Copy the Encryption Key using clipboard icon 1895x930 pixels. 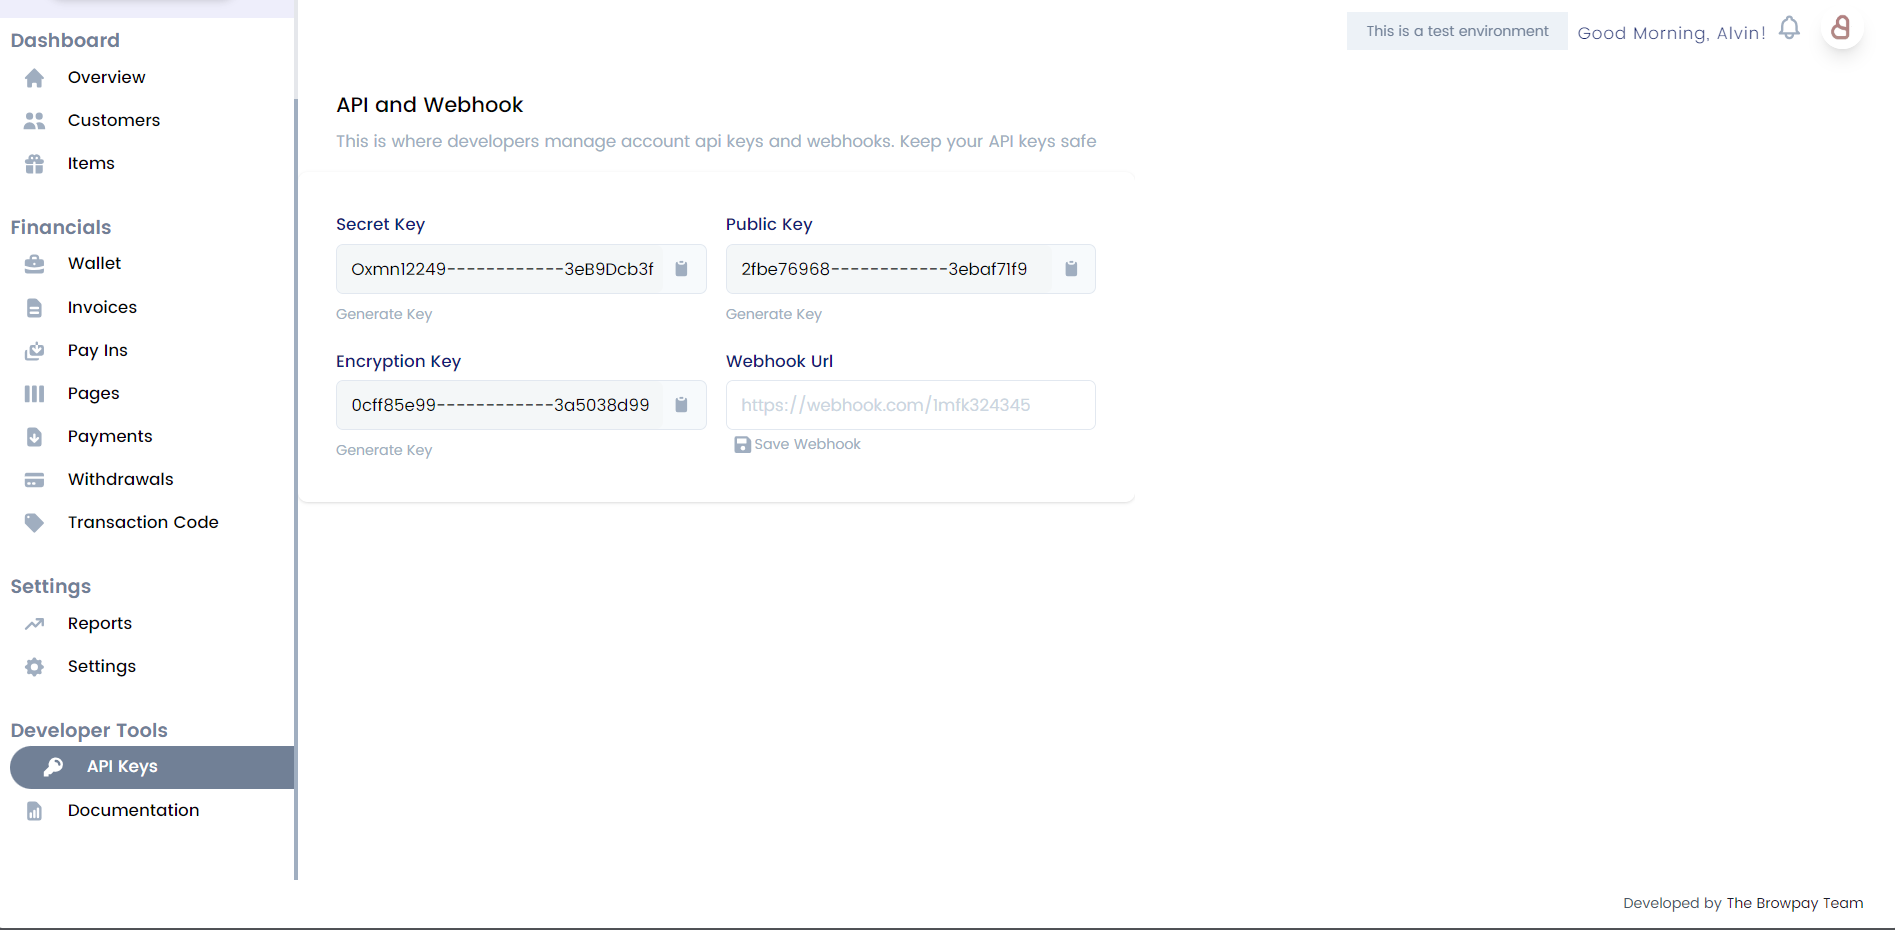(x=681, y=405)
